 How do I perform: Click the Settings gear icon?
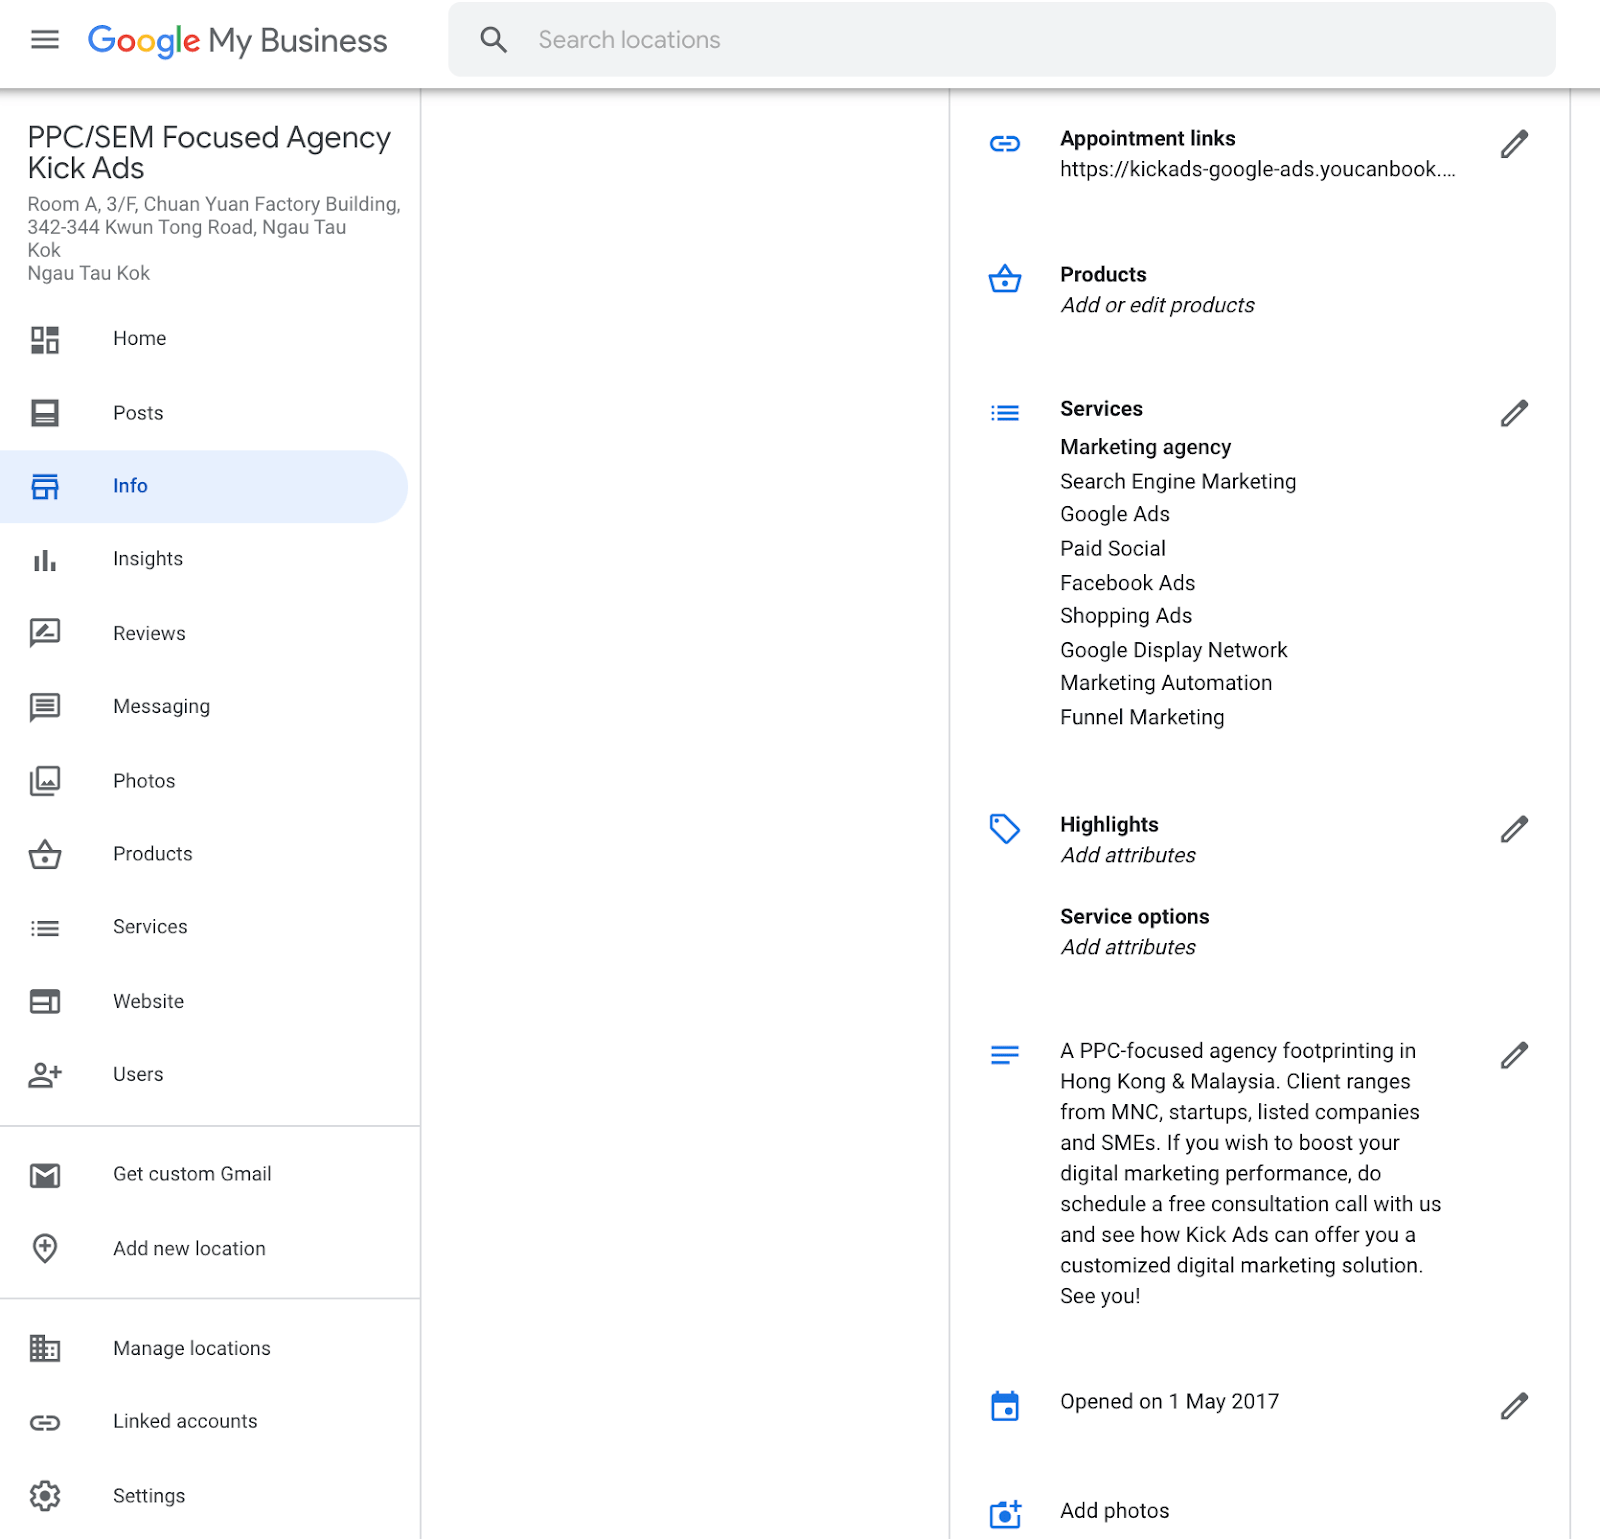pos(45,1496)
